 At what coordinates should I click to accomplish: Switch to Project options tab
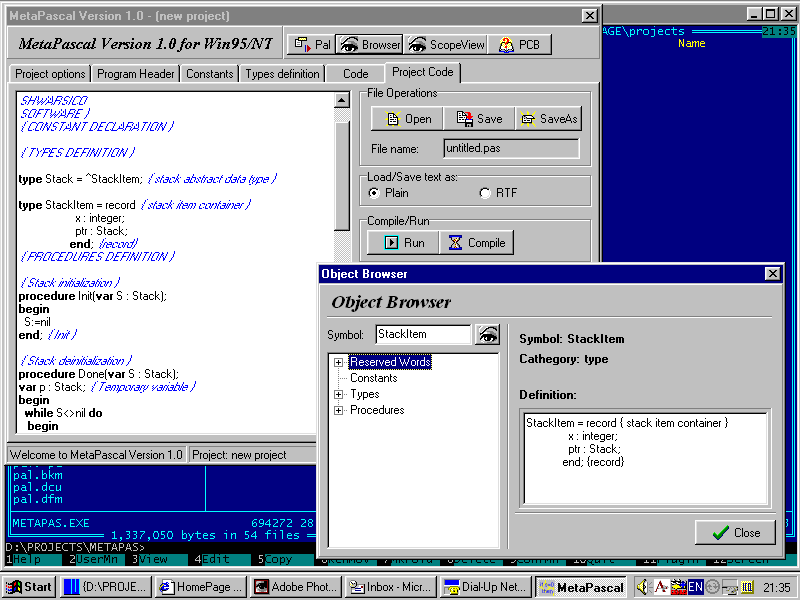[50, 74]
